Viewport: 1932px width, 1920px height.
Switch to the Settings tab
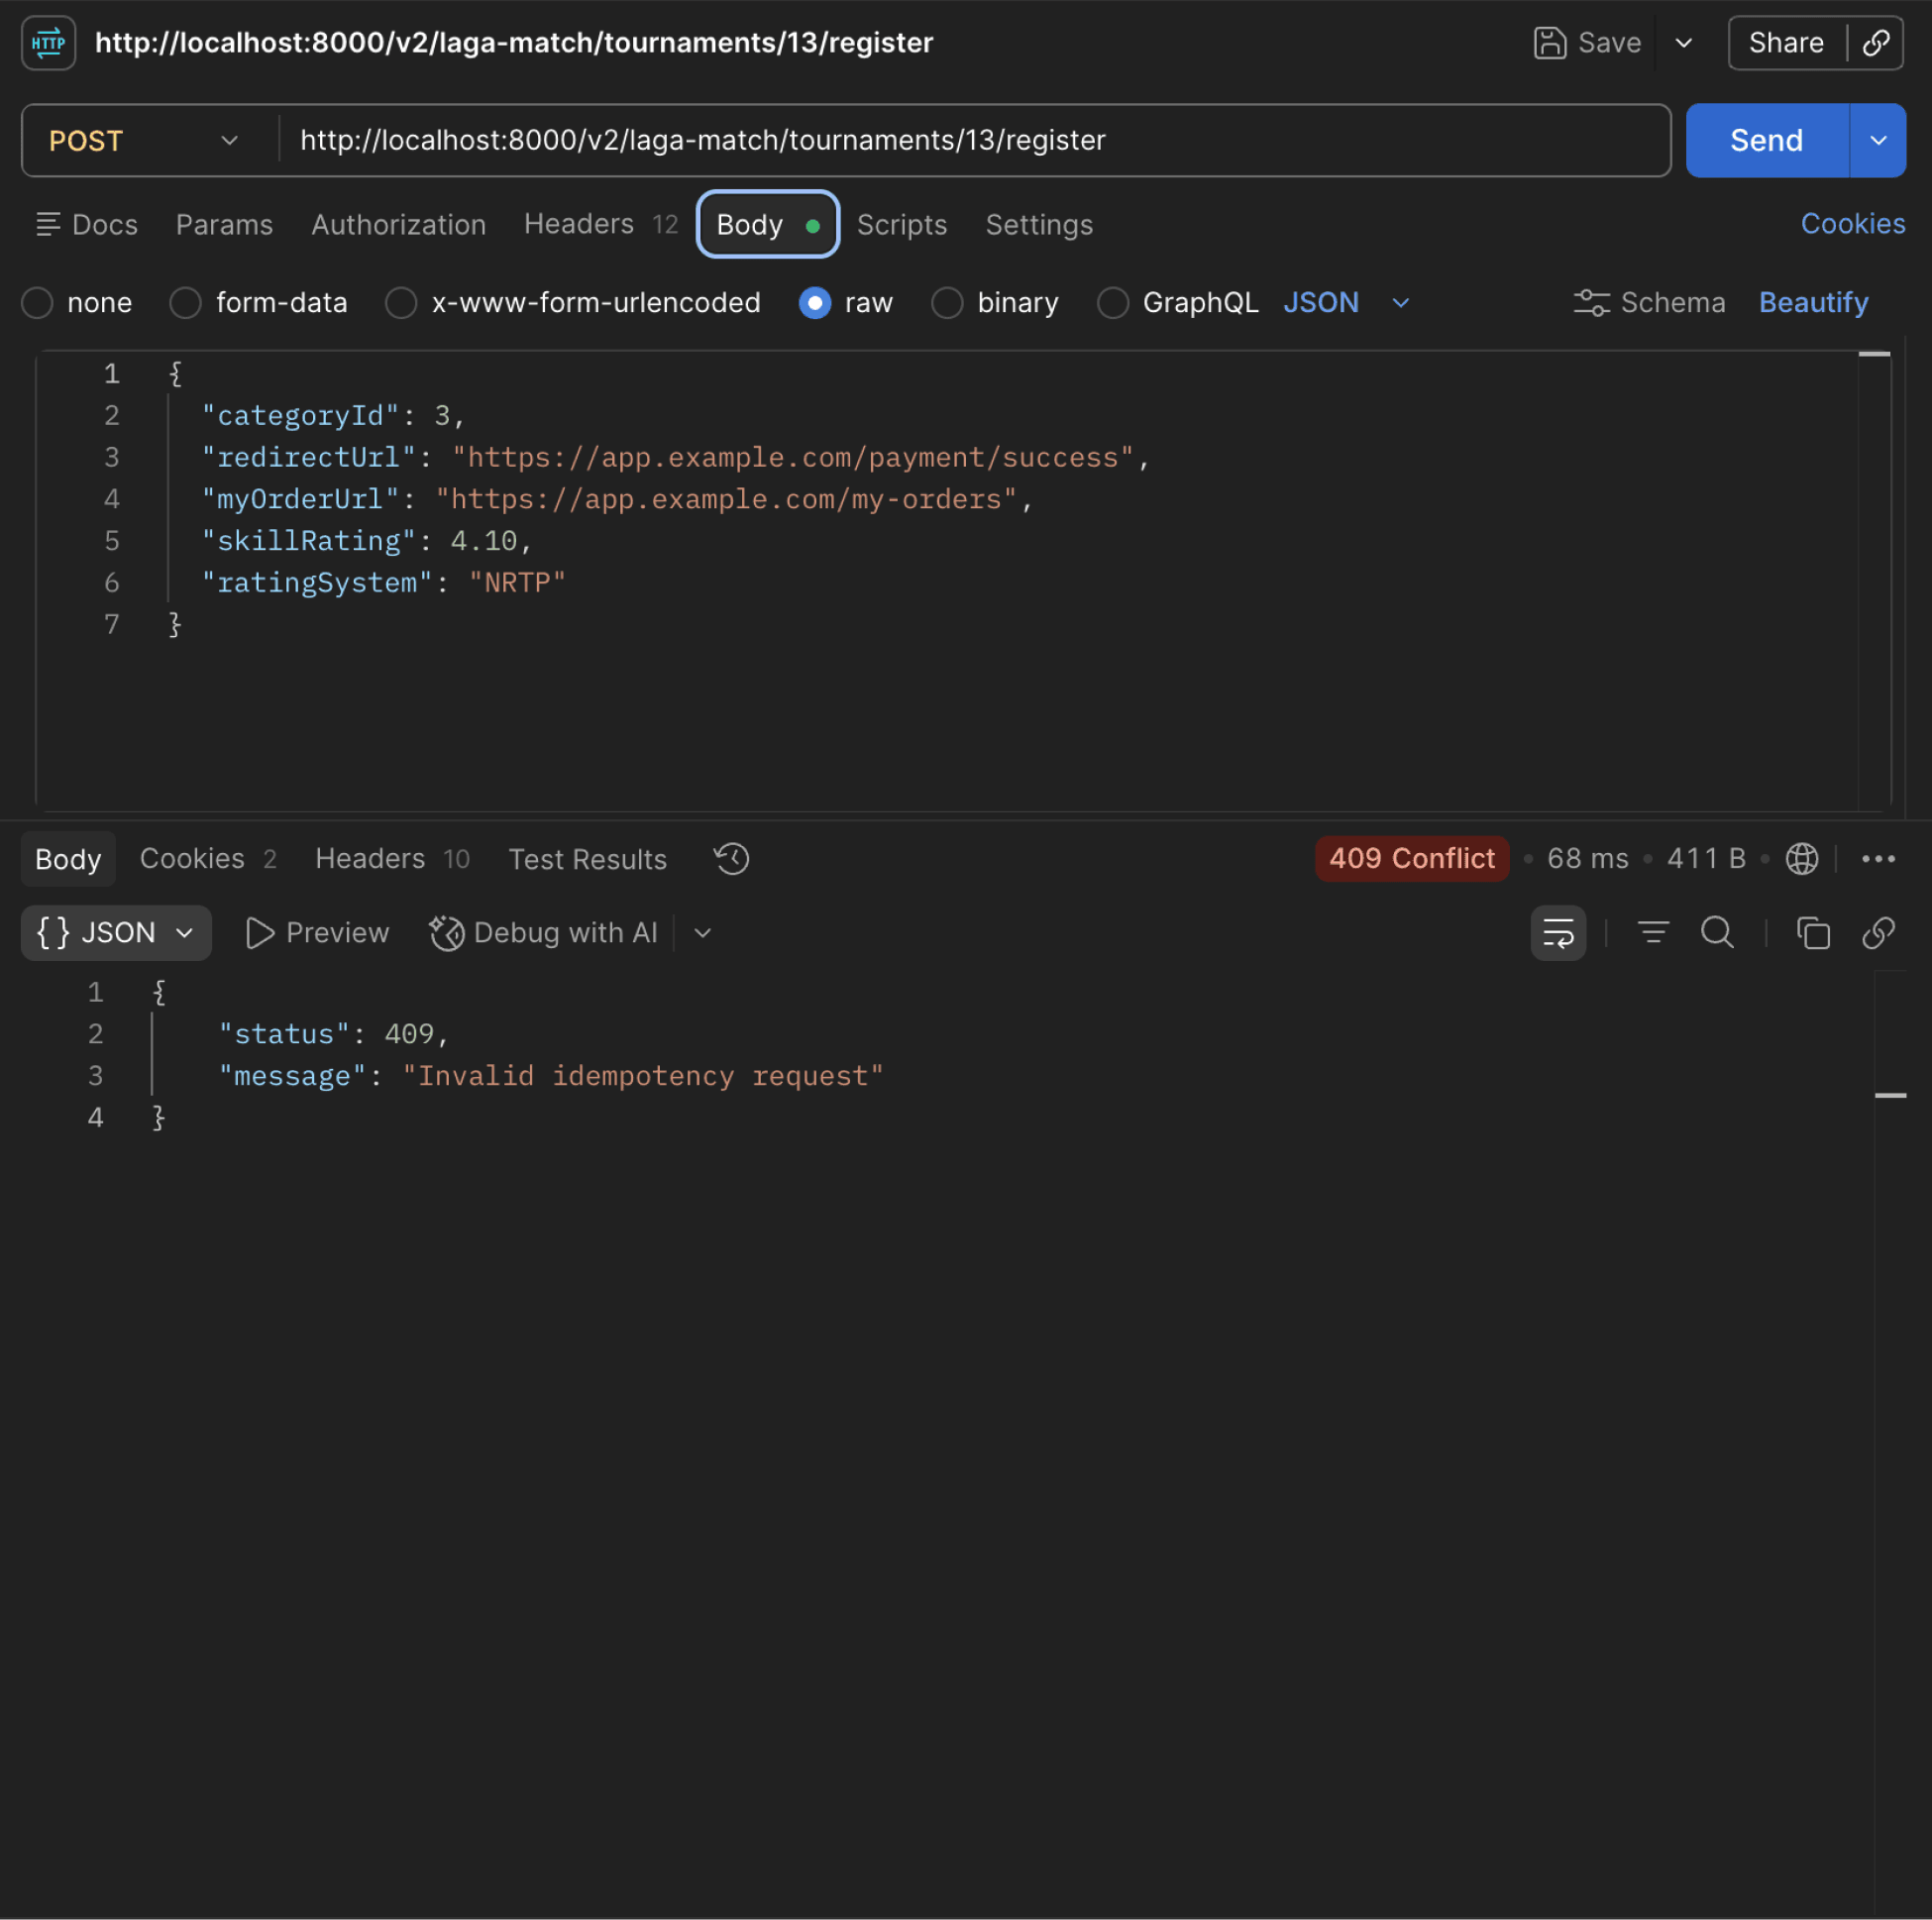1038,224
